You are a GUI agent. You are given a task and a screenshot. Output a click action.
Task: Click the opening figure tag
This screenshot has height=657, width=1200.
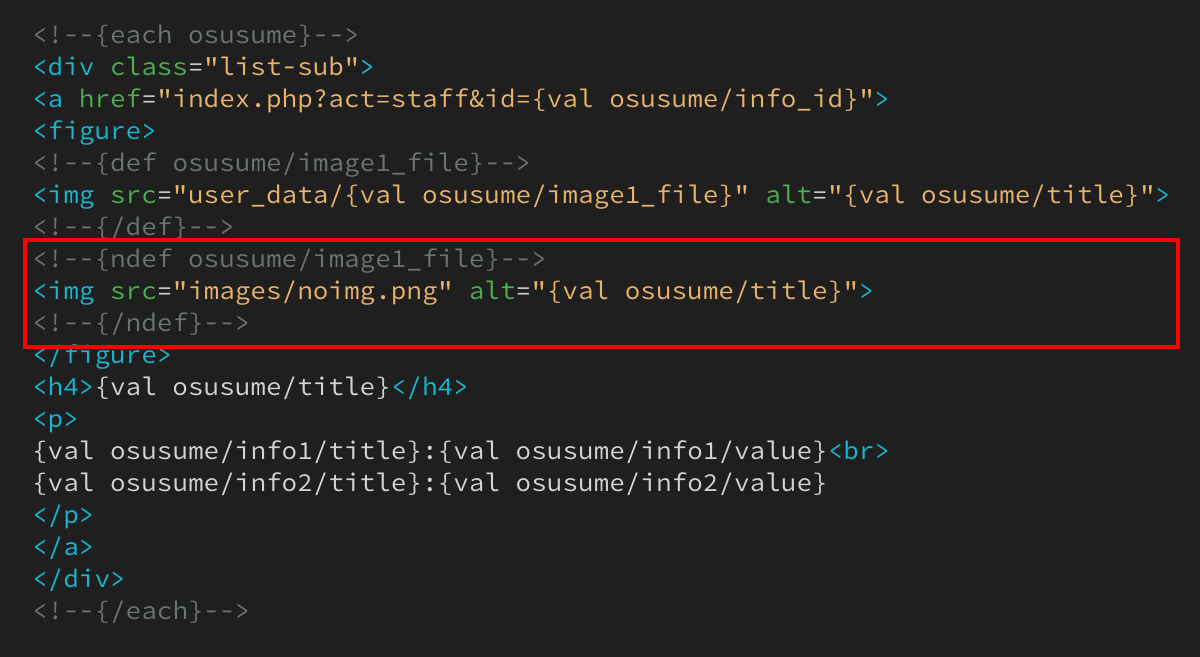coord(94,131)
